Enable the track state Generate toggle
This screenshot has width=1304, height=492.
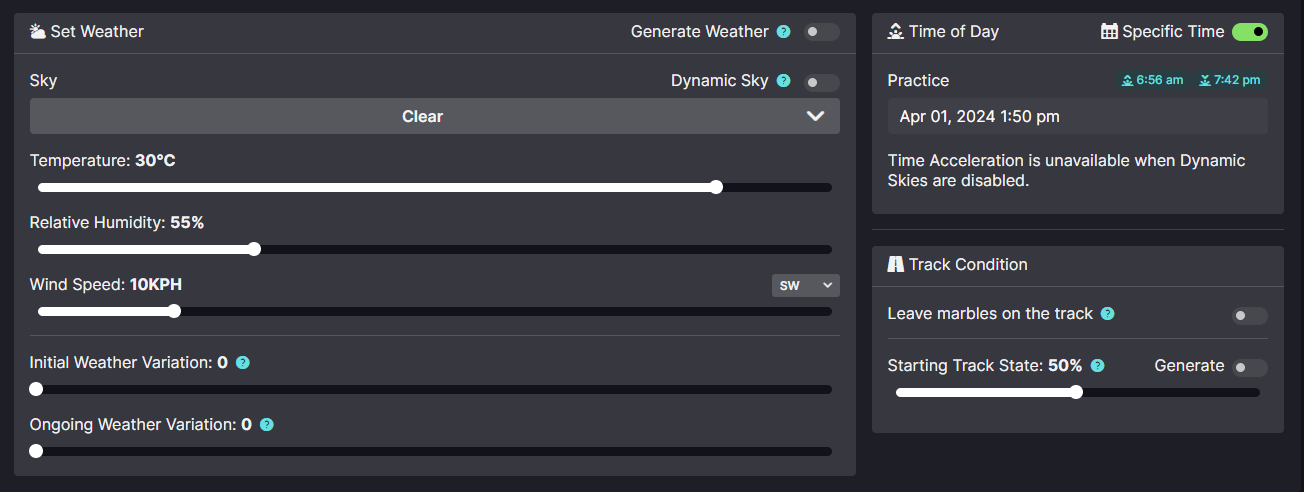pyautogui.click(x=1250, y=367)
